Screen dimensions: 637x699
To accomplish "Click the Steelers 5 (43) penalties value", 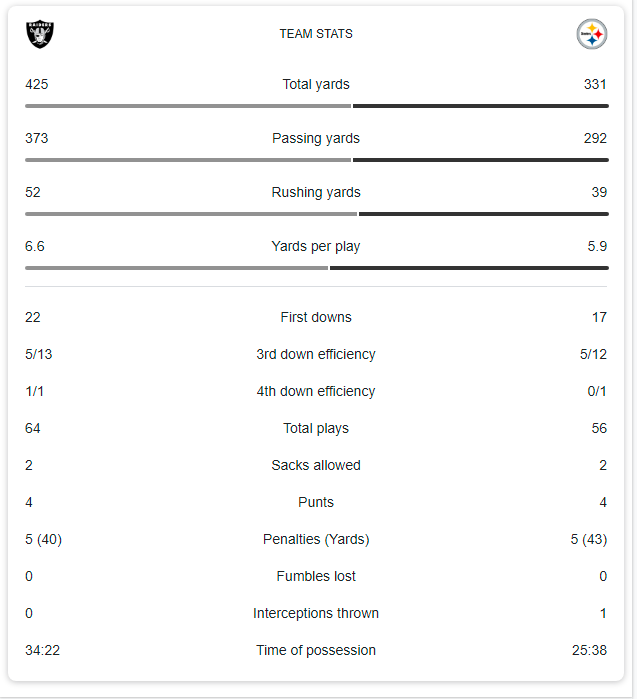I will click(588, 540).
